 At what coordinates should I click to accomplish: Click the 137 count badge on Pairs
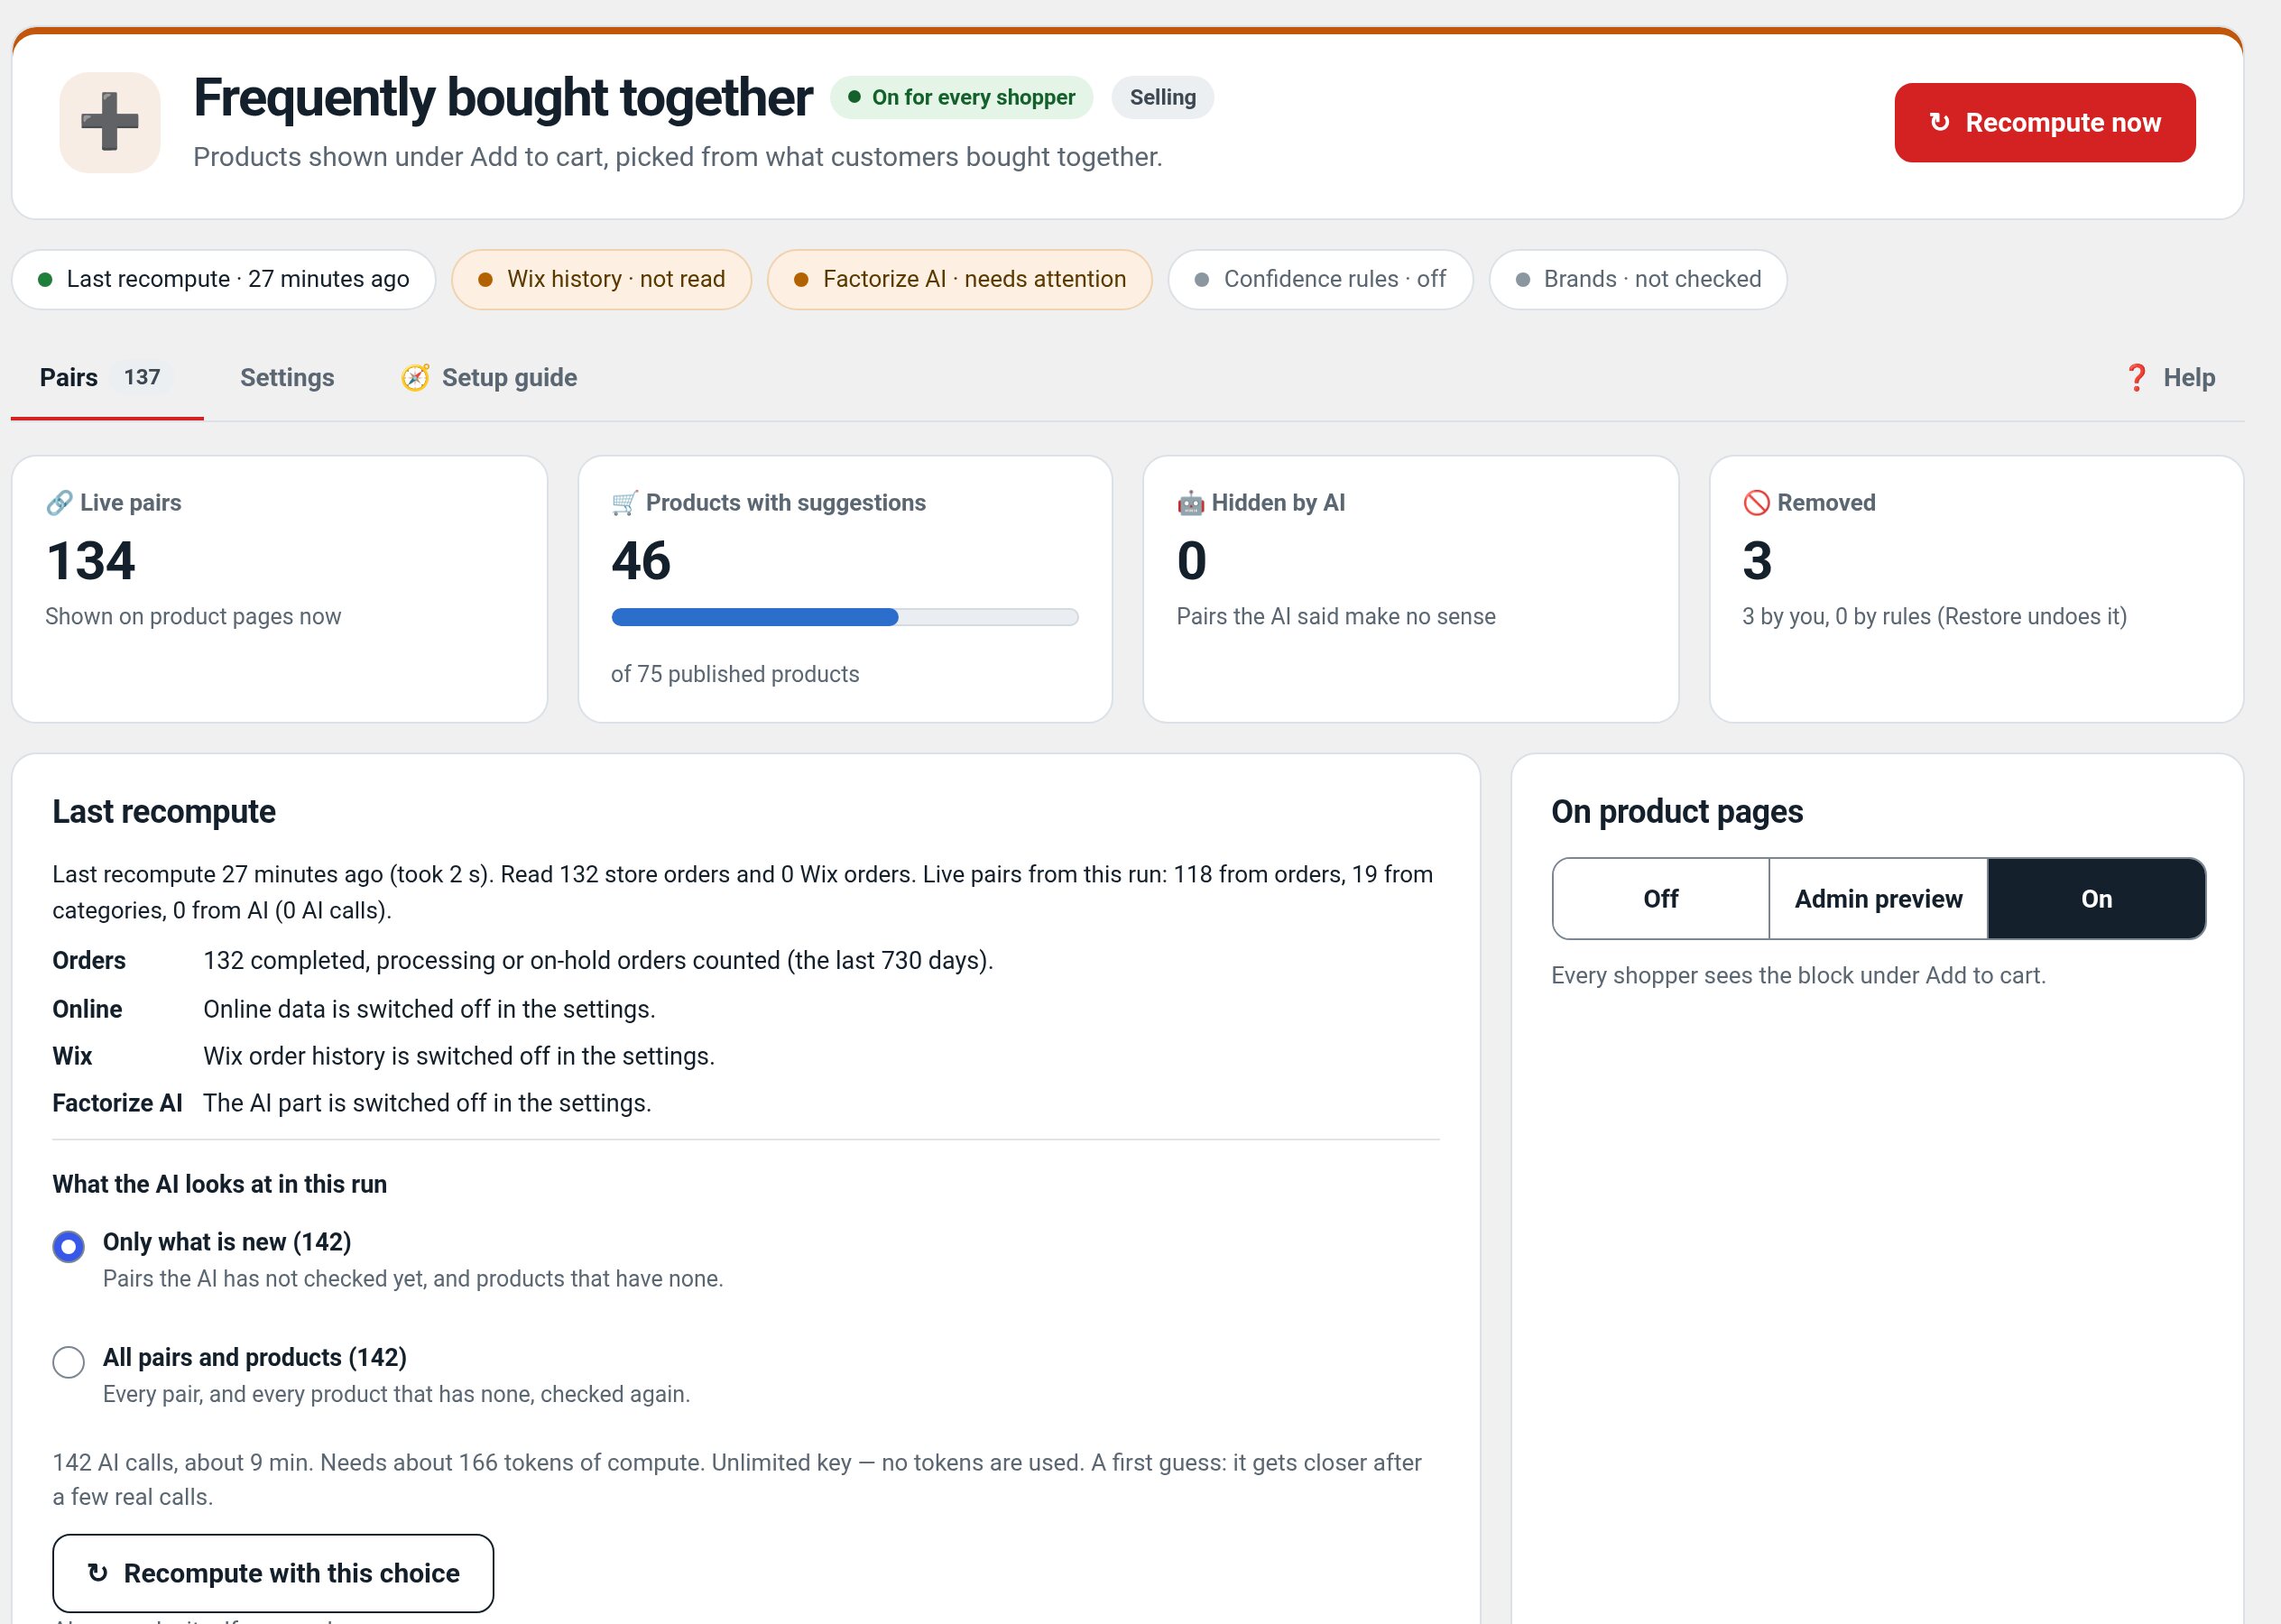coord(142,377)
